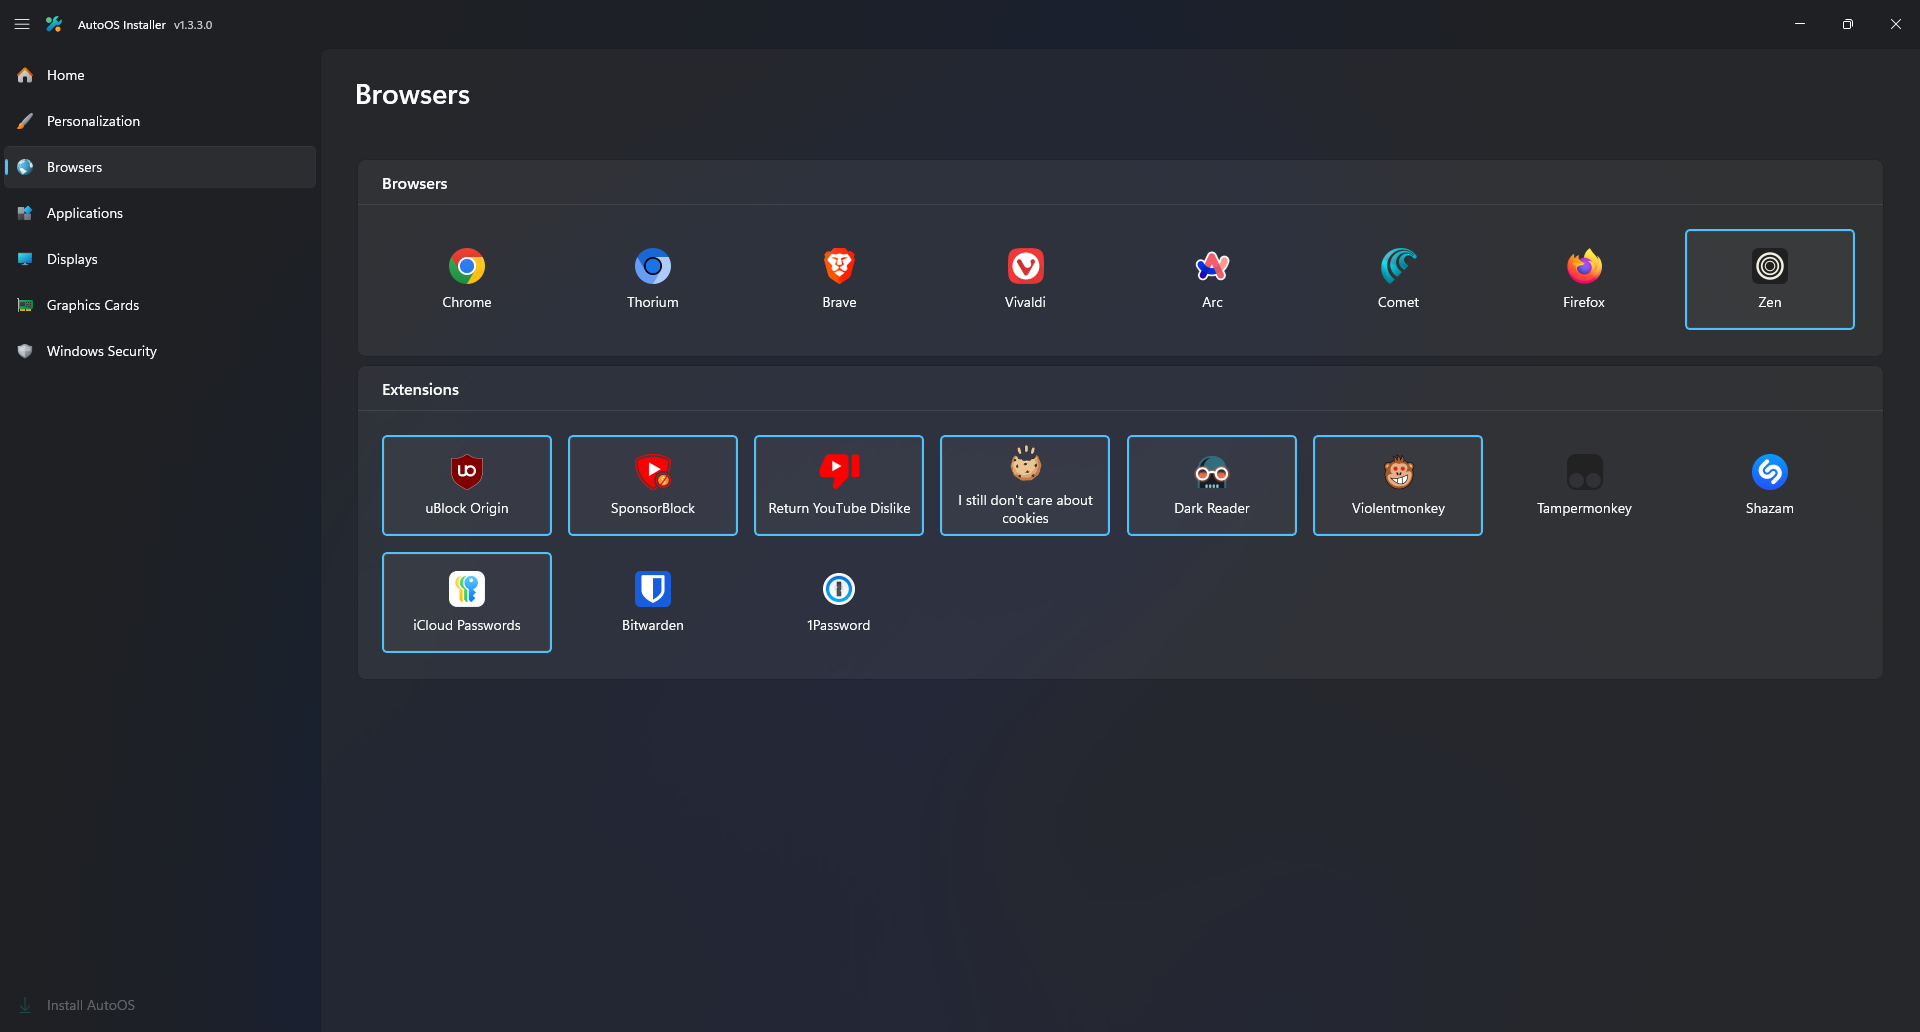Select the Arc browser icon
The height and width of the screenshot is (1032, 1920).
pos(1212,266)
